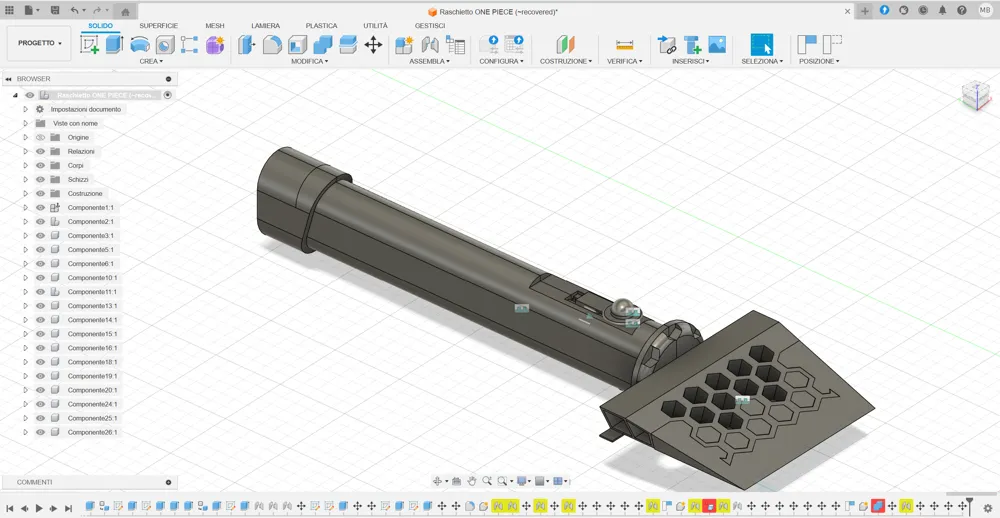Click the Home view icon
The image size is (1000, 518).
(x=125, y=11)
